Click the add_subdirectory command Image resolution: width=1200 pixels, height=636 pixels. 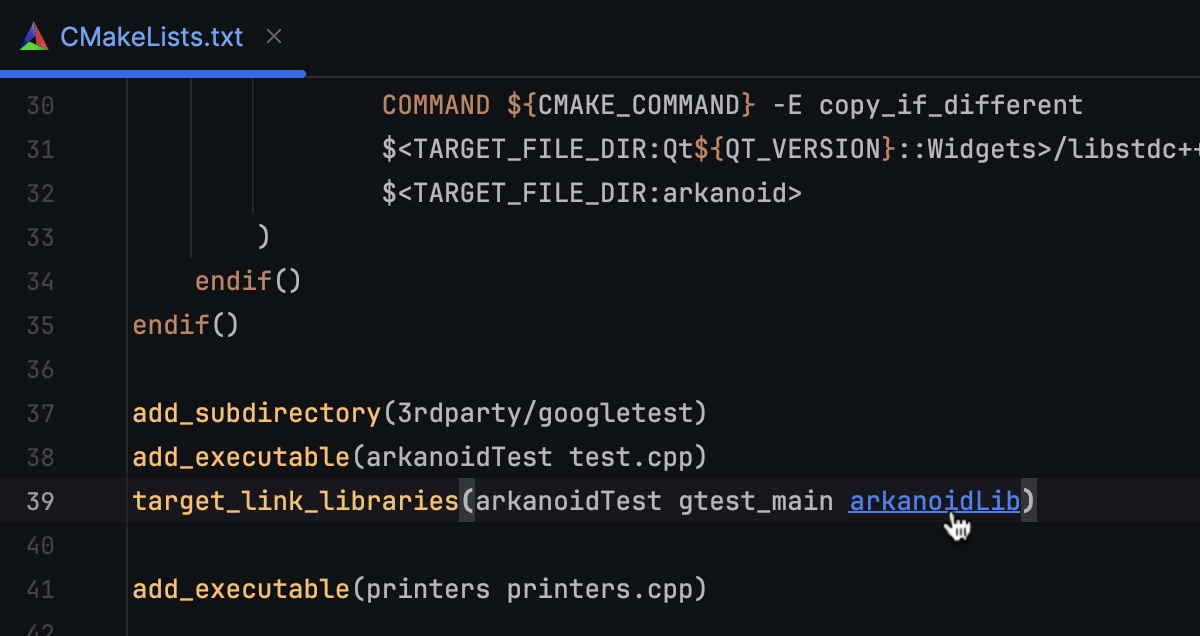click(x=257, y=413)
